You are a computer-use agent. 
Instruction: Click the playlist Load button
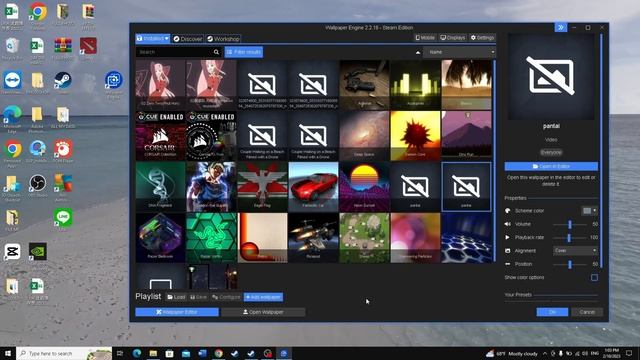[176, 297]
